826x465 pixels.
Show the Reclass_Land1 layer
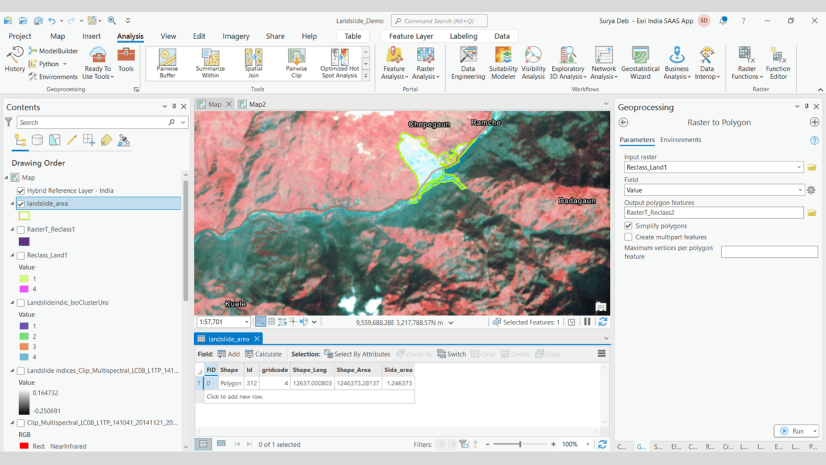(21, 255)
